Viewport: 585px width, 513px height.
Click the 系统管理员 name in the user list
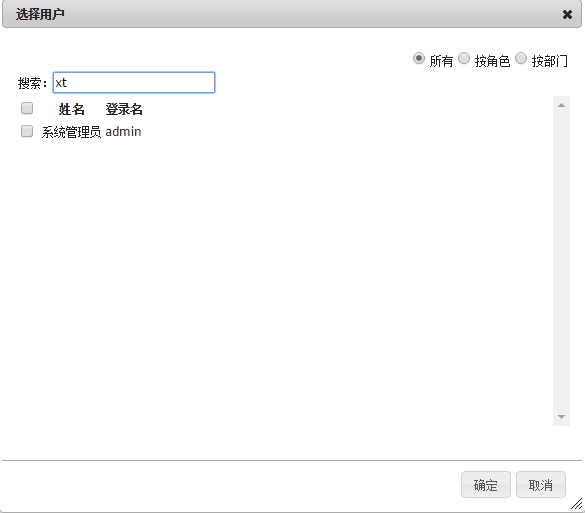pos(71,132)
